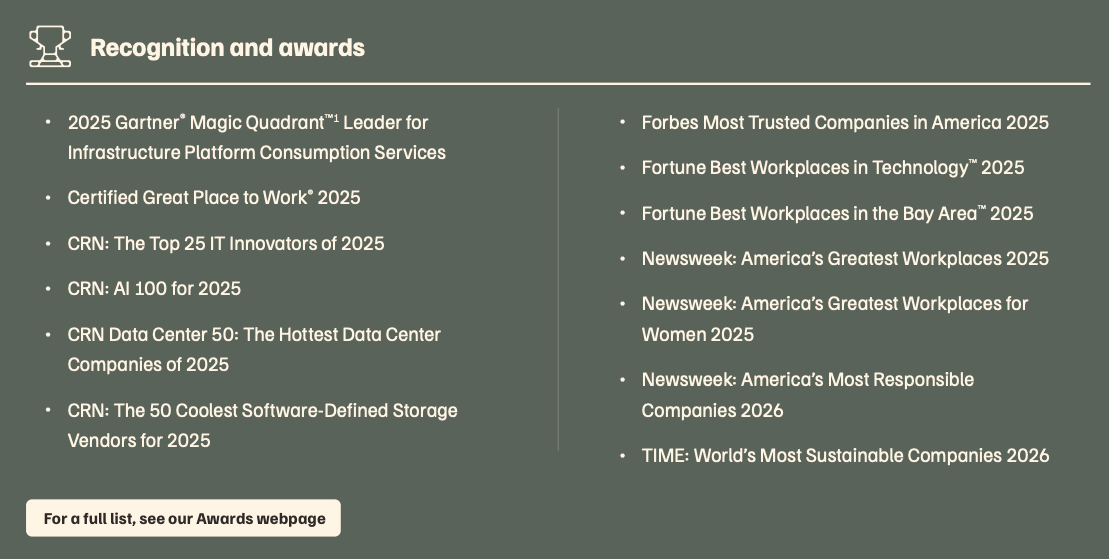1109x559 pixels.
Task: Select Newsweek Greatest Workplaces for Women entry
Action: point(835,318)
